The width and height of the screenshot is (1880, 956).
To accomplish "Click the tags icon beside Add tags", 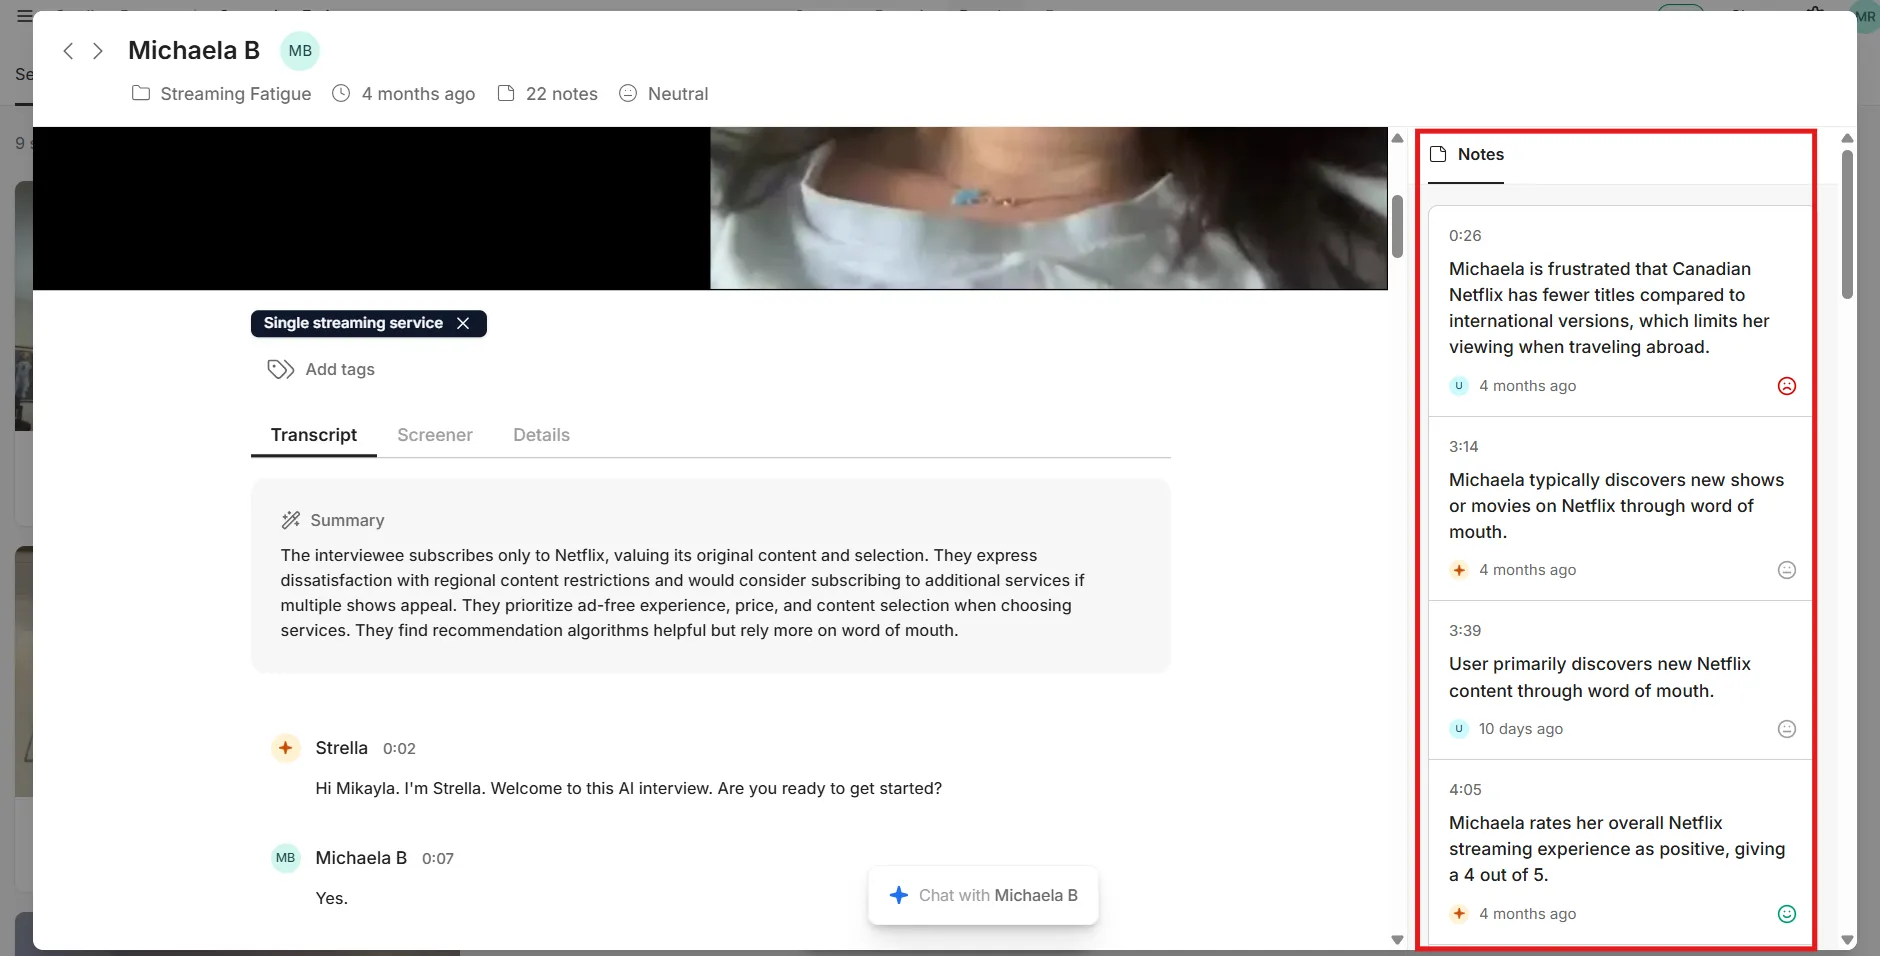I will 280,369.
